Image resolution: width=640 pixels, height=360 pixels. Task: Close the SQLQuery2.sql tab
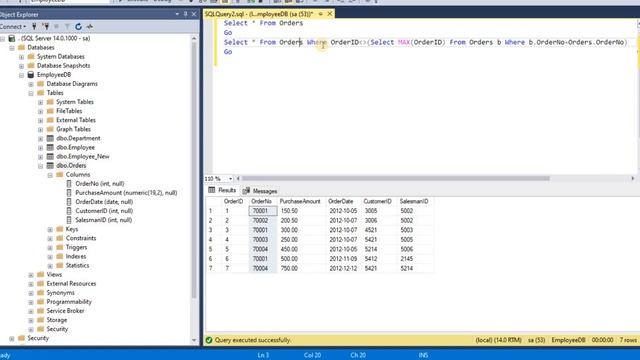tap(330, 14)
